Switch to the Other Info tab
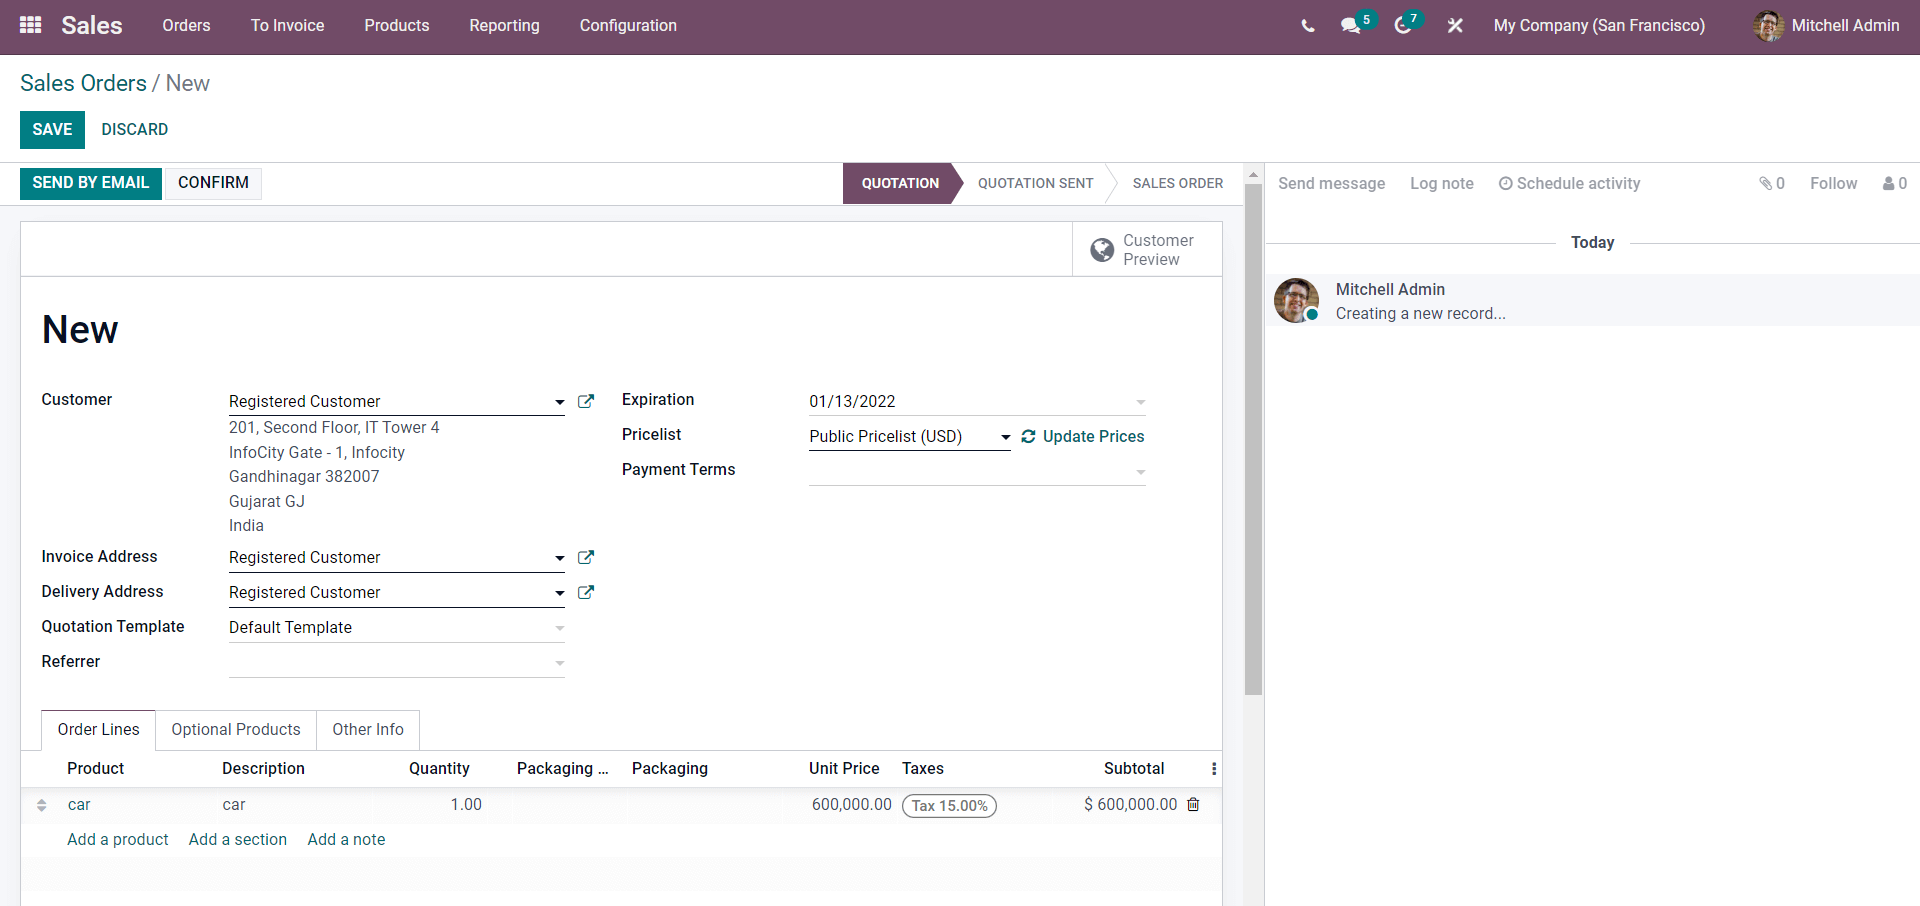Viewport: 1920px width, 906px height. [368, 730]
